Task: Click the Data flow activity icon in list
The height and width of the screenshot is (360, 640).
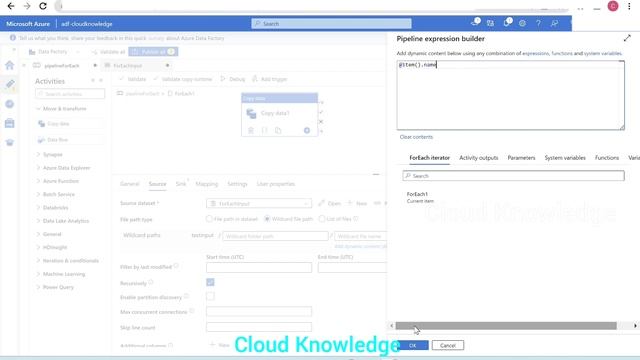Action: pyautogui.click(x=41, y=140)
